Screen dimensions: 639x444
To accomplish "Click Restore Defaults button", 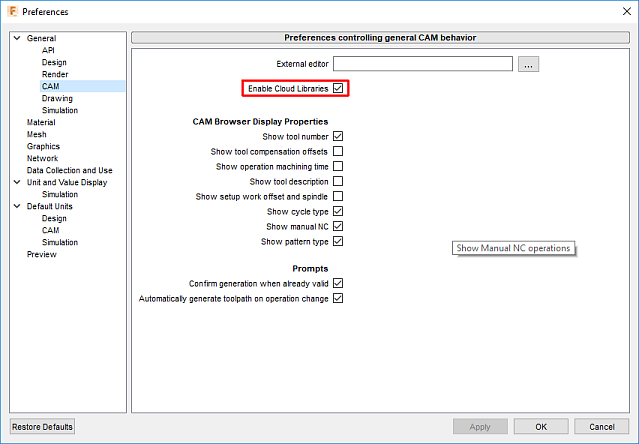I will point(42,426).
